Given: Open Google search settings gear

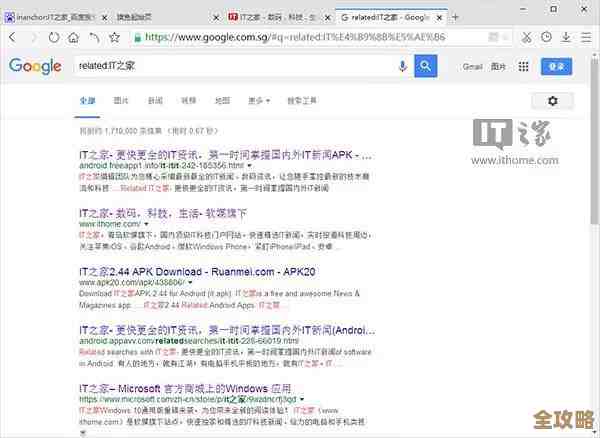Looking at the screenshot, I should [x=553, y=101].
